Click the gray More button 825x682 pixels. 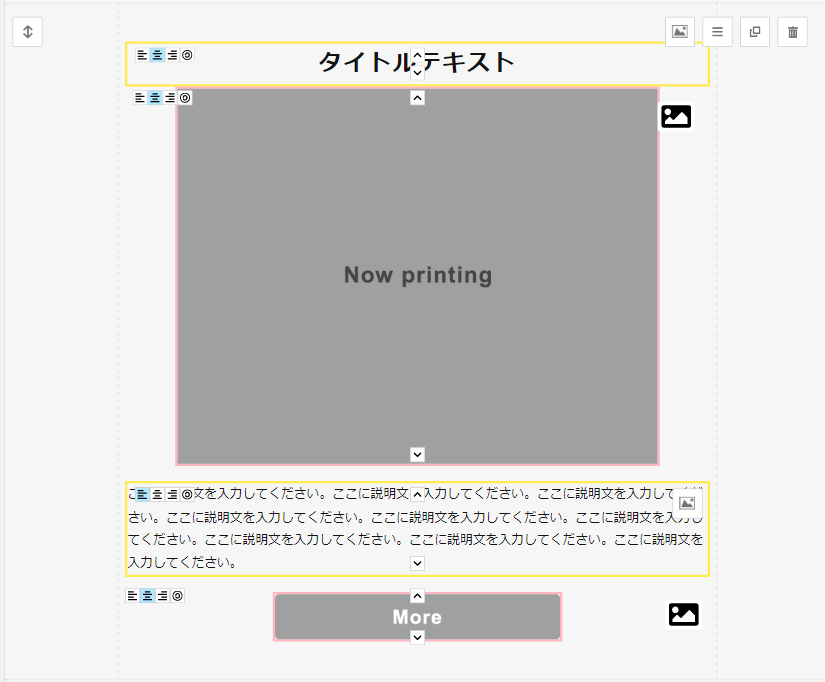(360, 617)
